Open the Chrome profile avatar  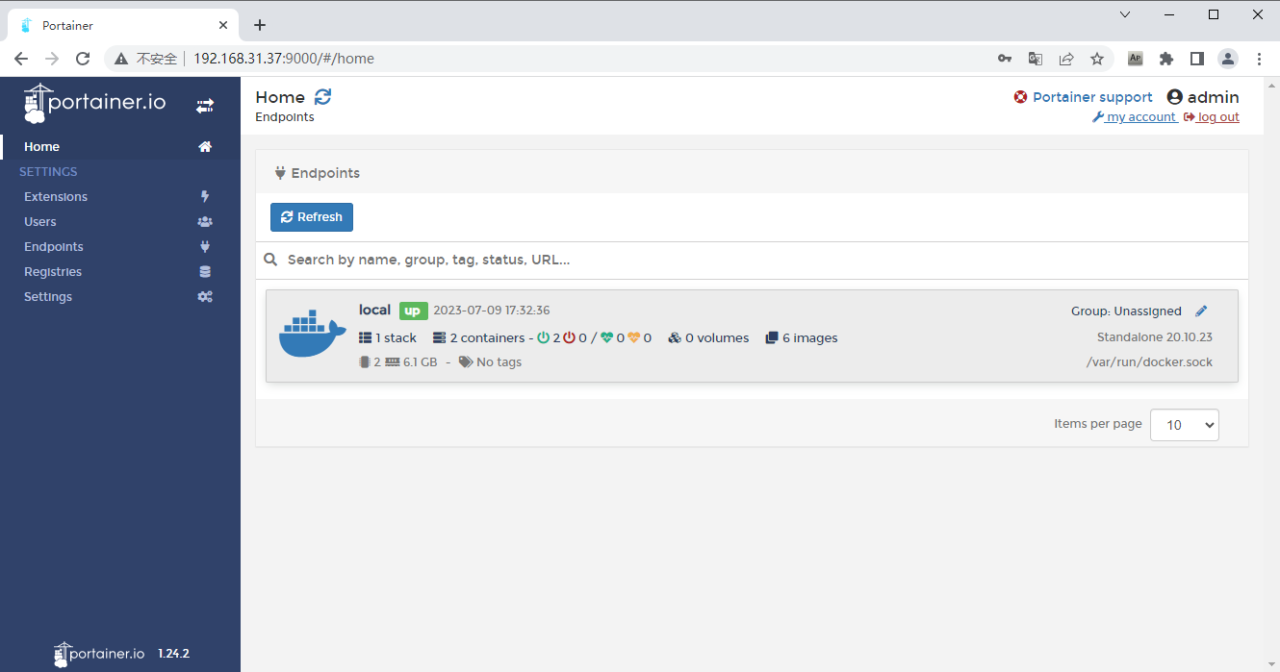(x=1228, y=59)
